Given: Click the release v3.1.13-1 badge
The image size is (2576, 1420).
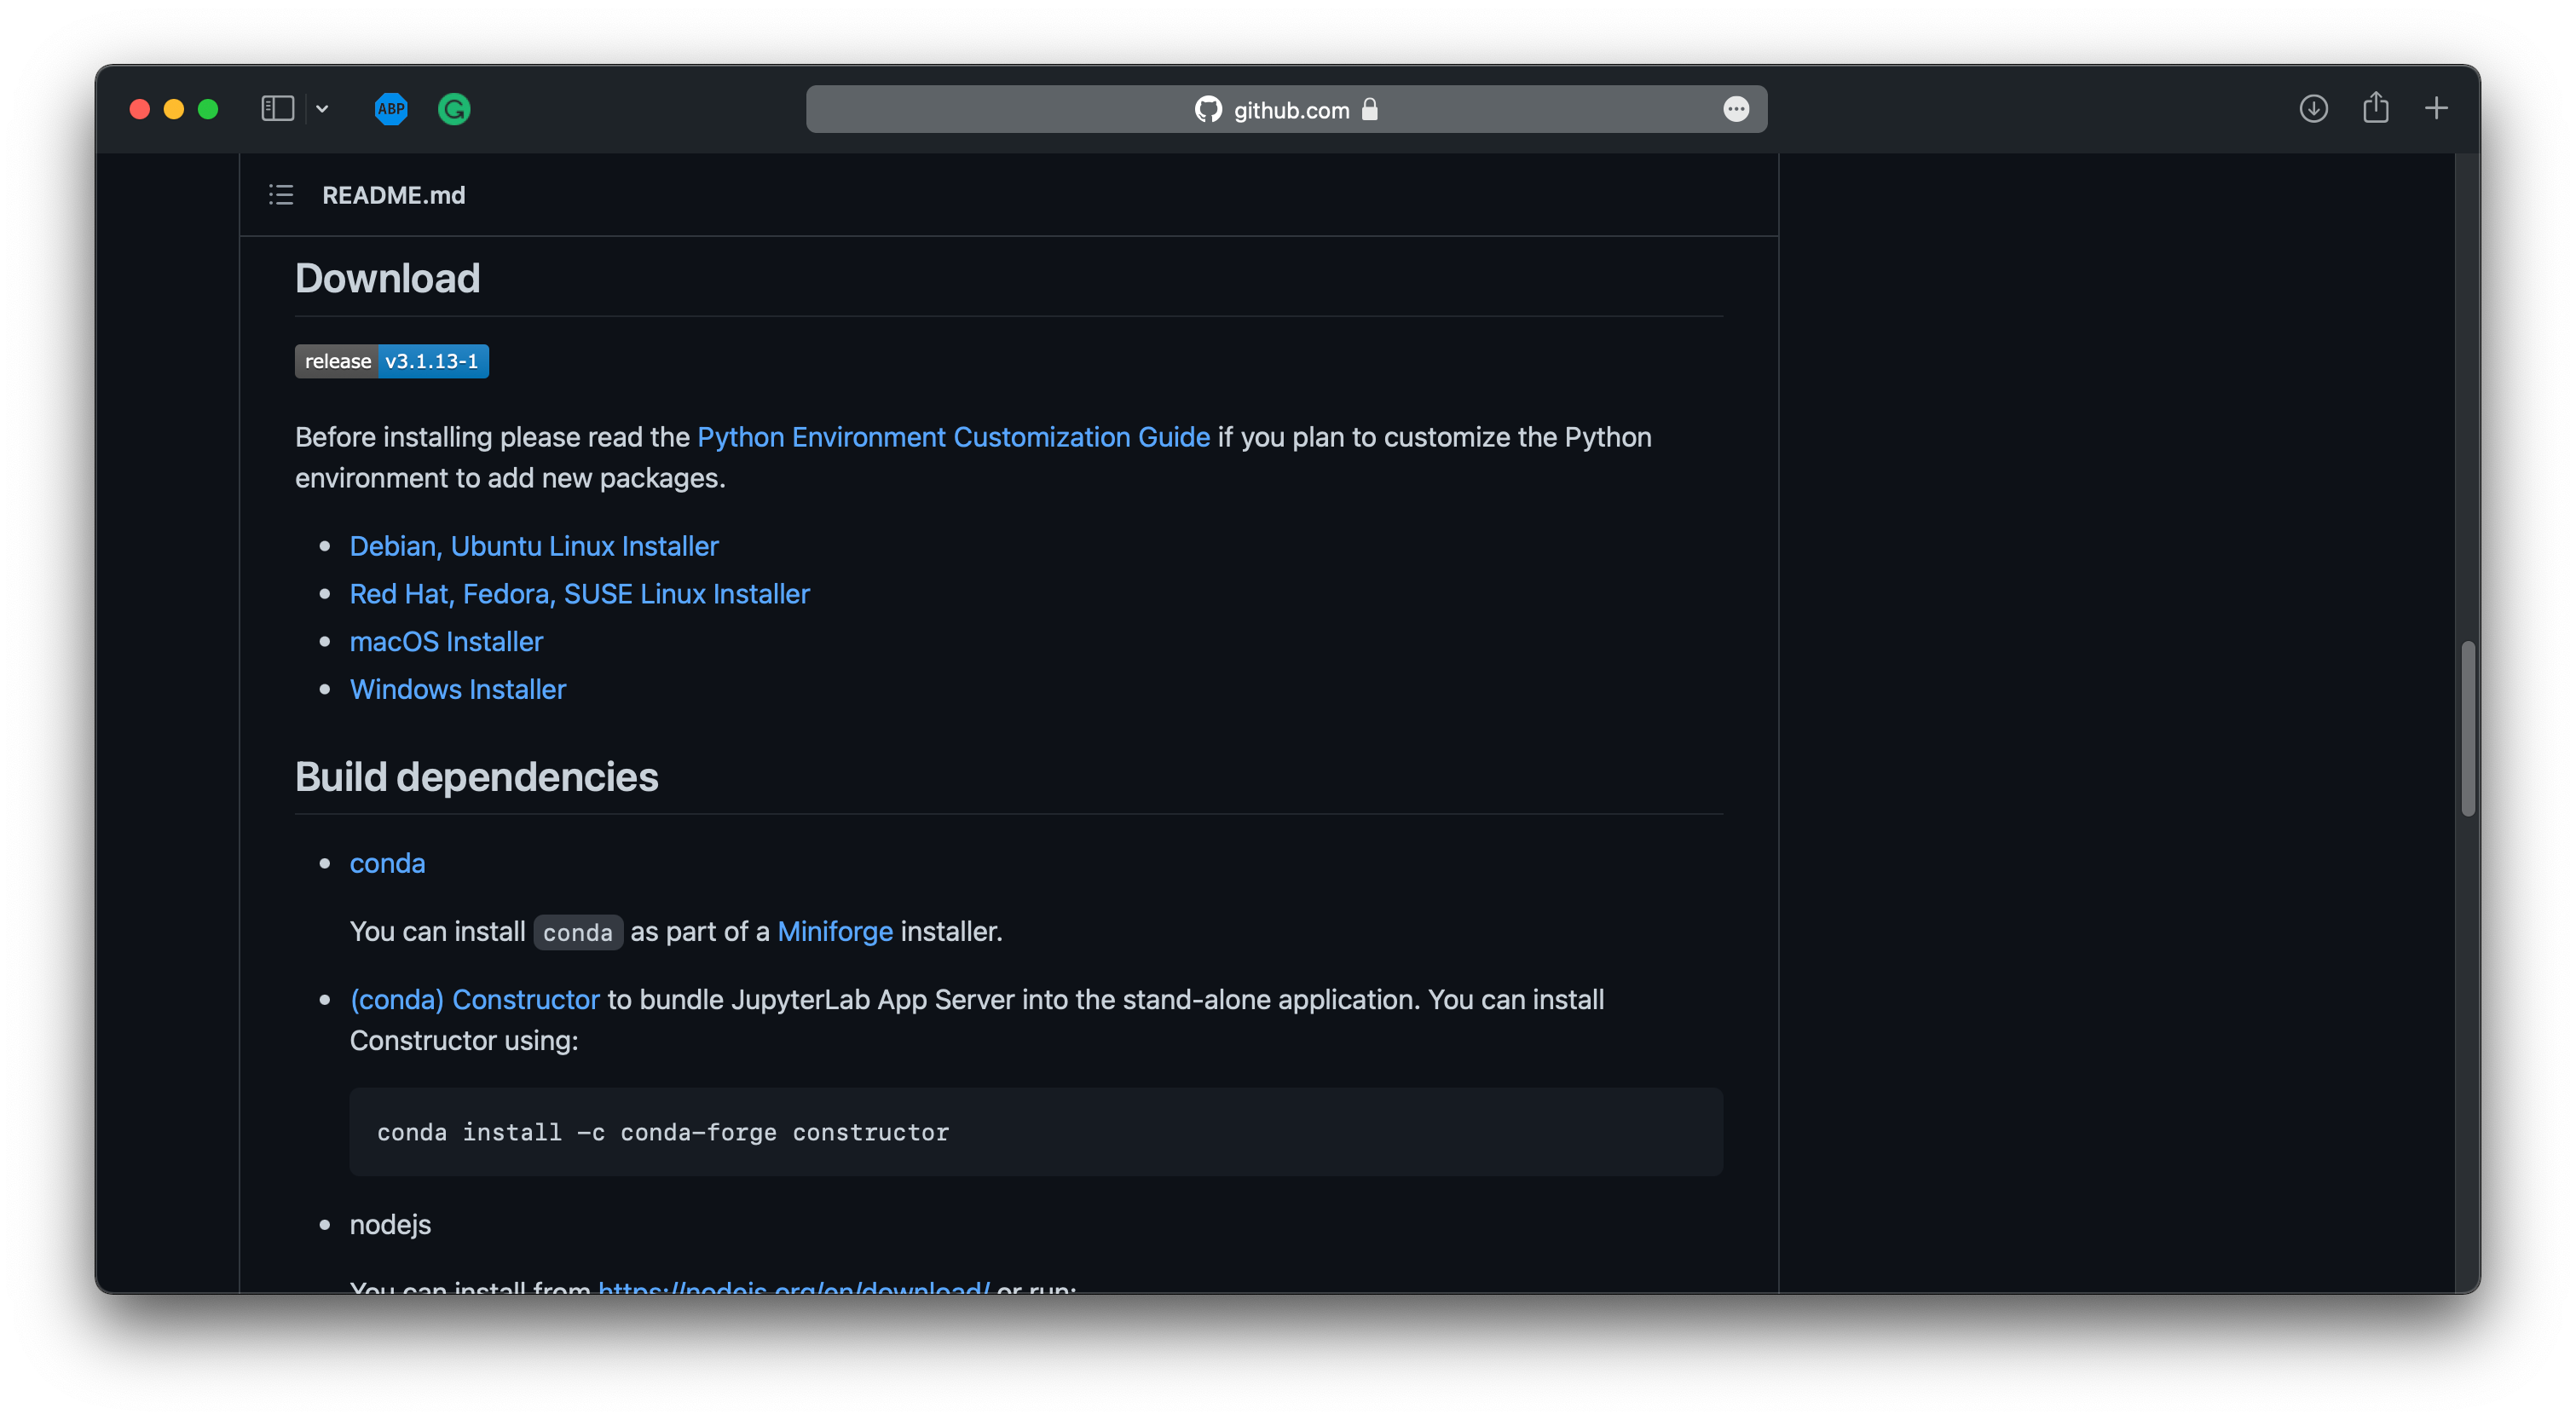Looking at the screenshot, I should pyautogui.click(x=391, y=361).
